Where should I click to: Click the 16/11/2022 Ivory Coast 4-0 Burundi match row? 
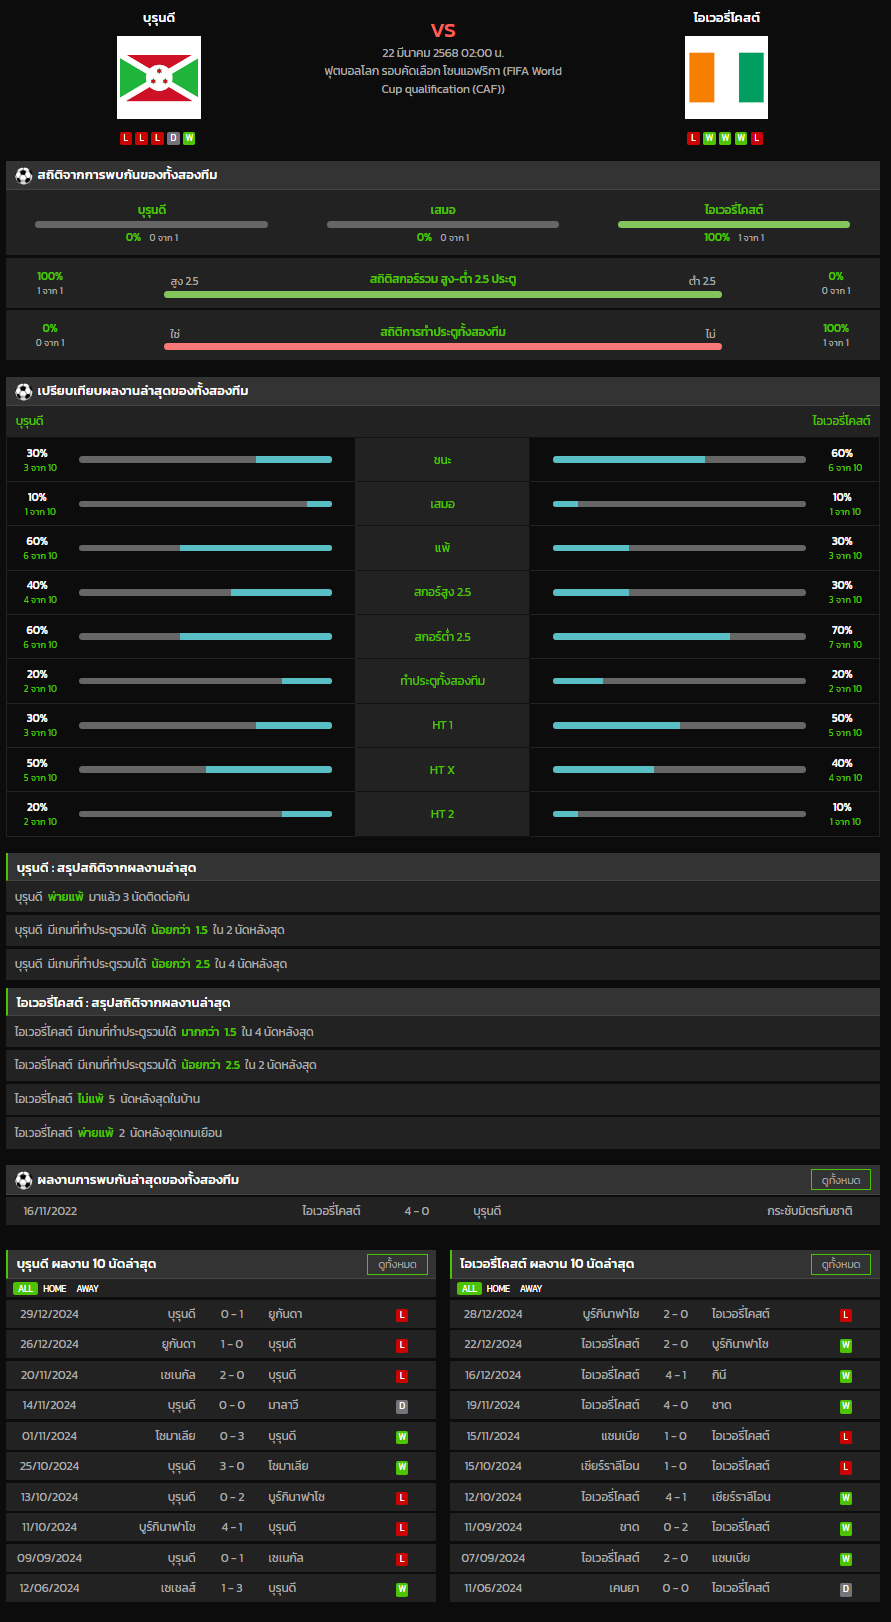pyautogui.click(x=443, y=1211)
